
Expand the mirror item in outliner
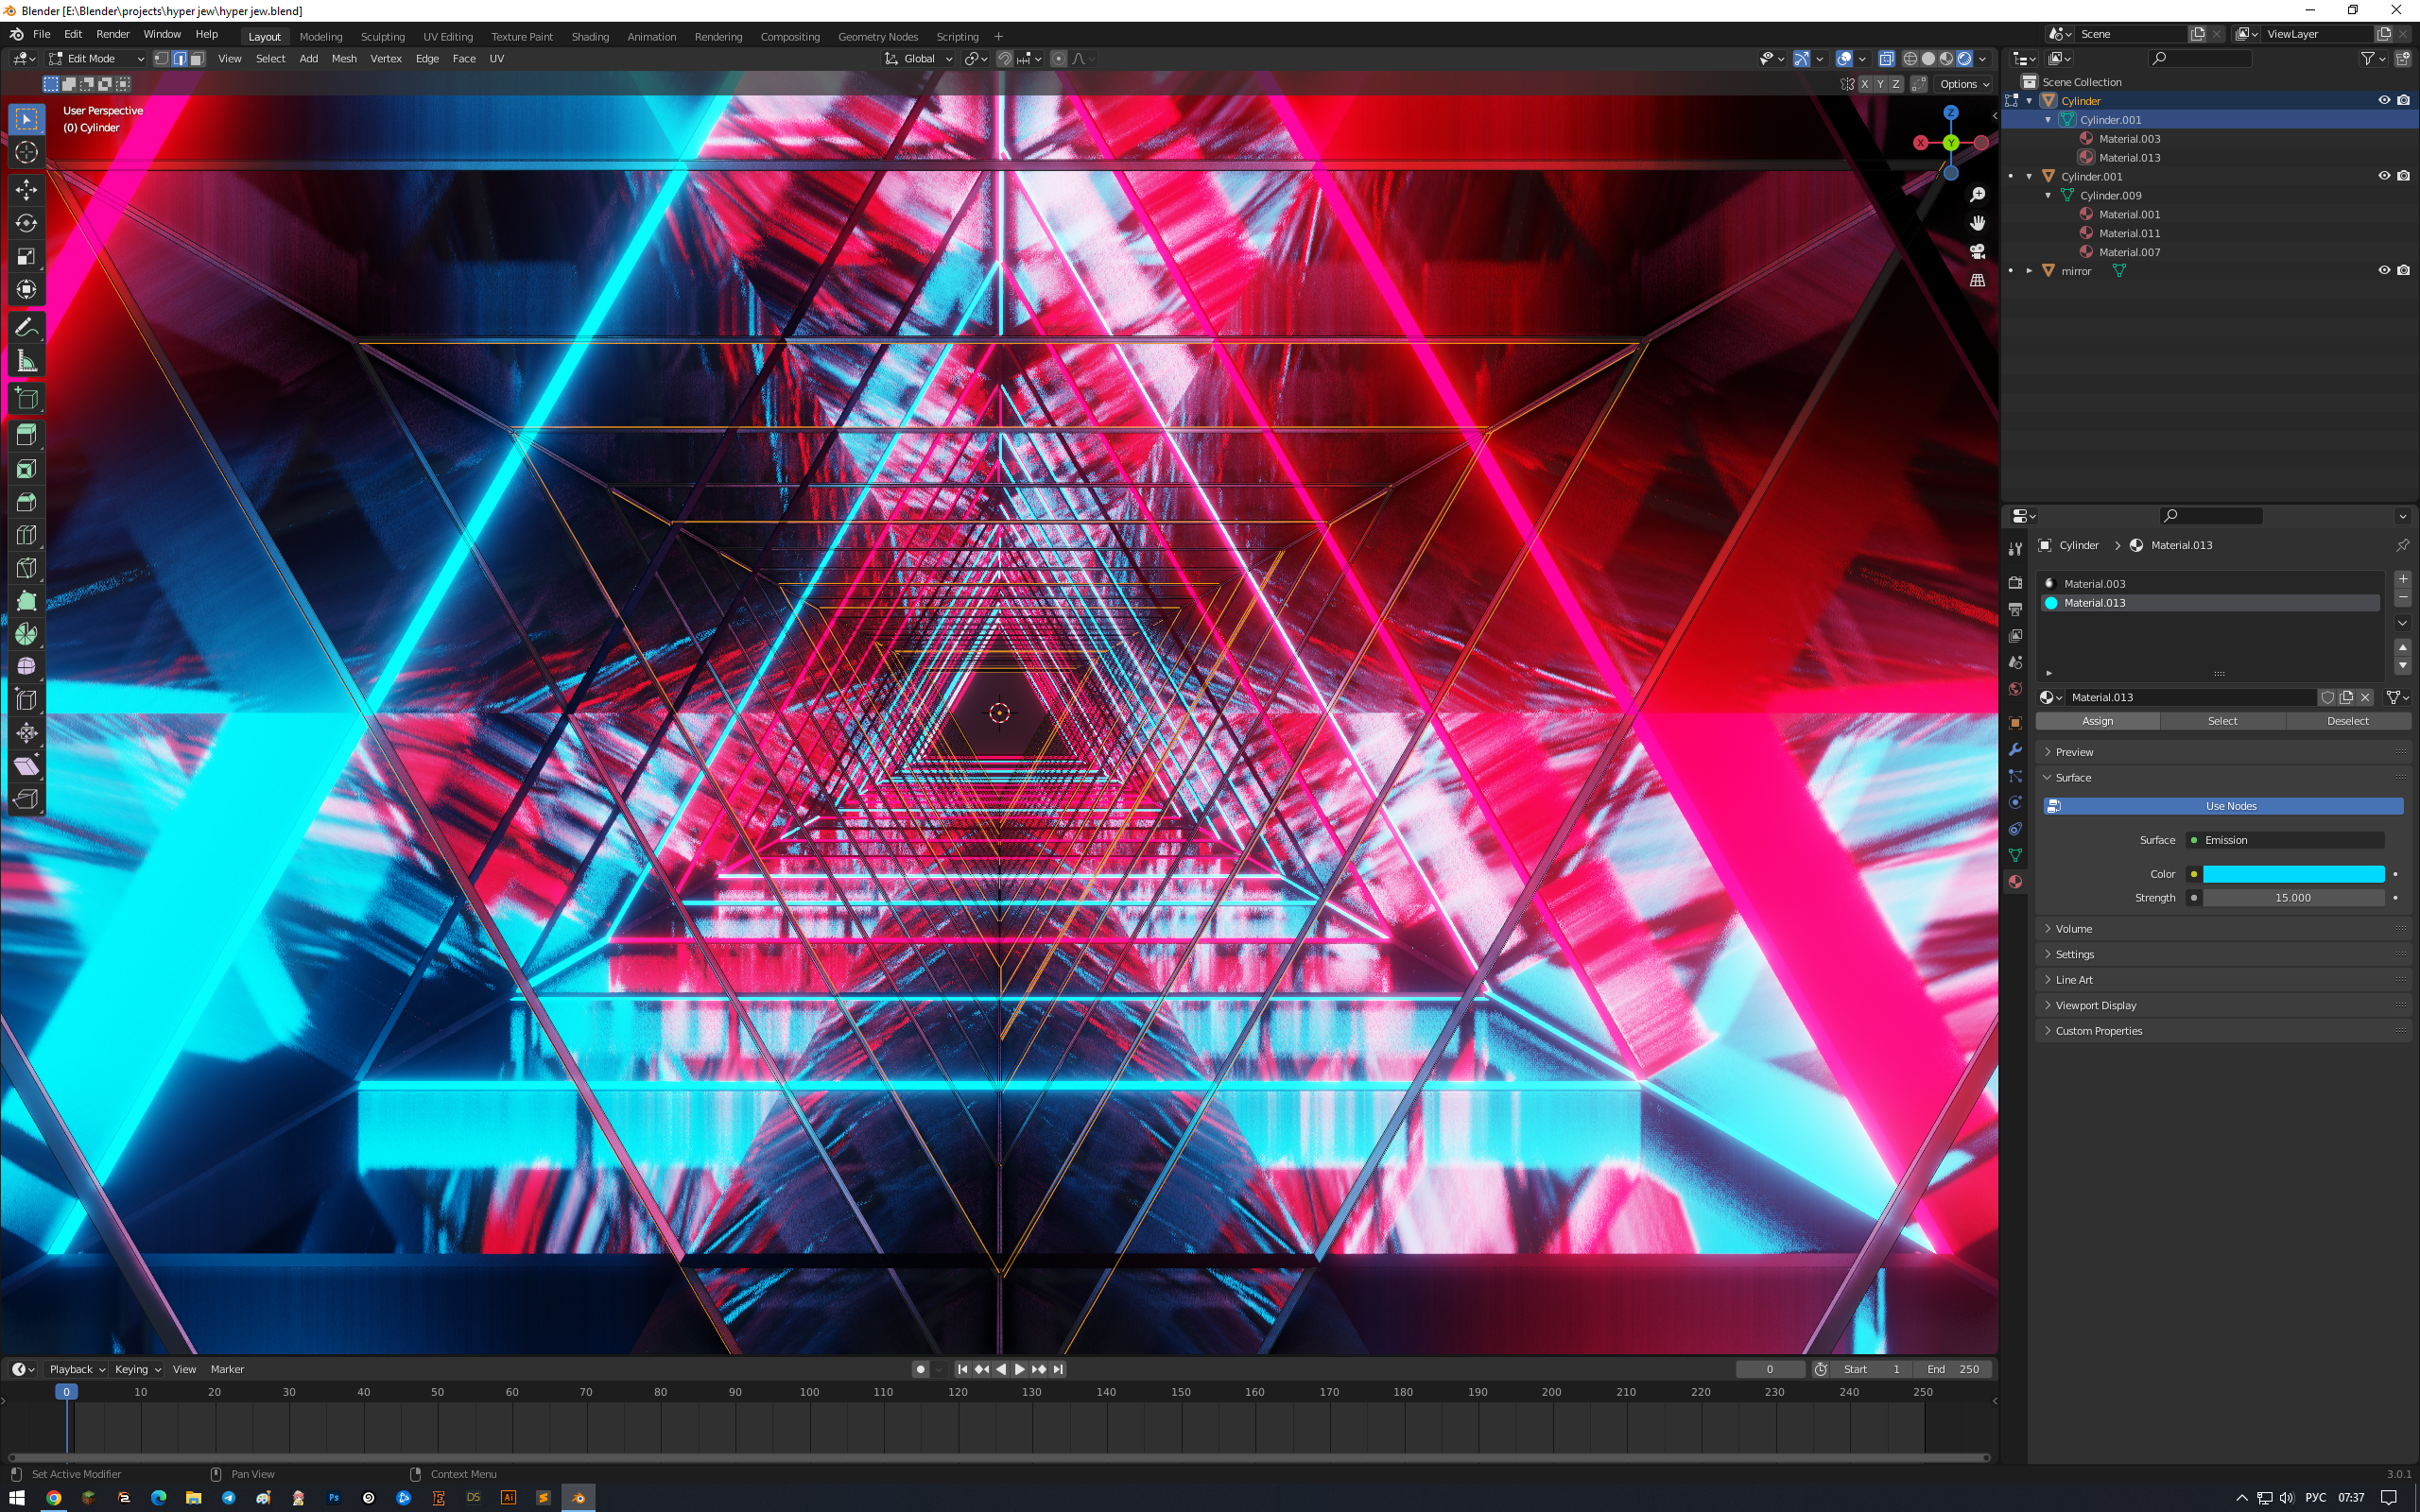tap(2029, 271)
